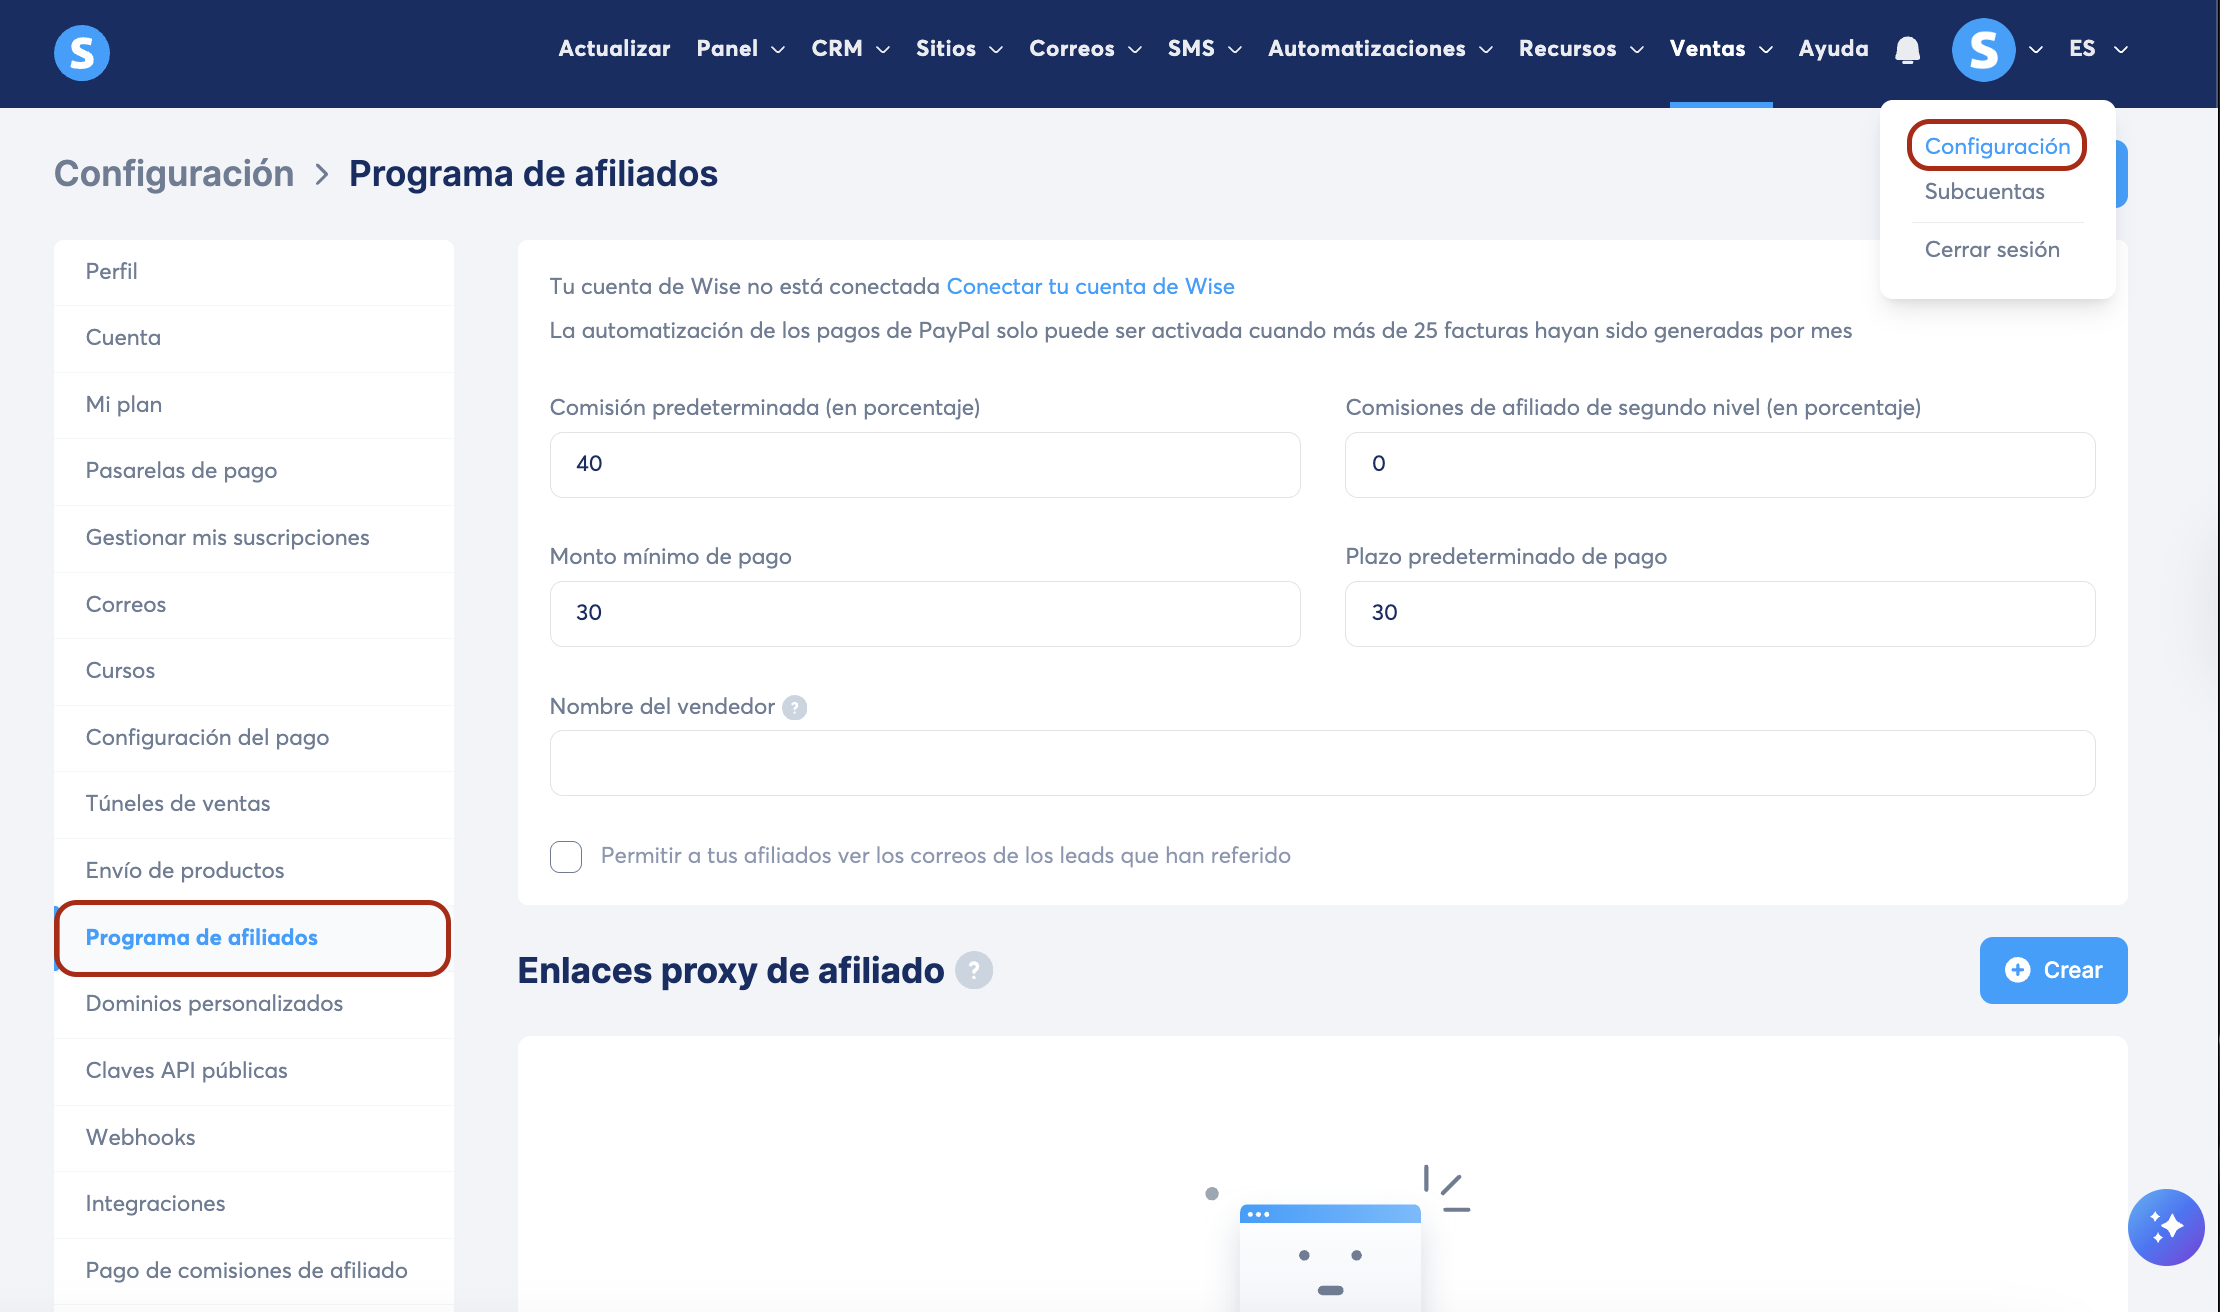This screenshot has height=1312, width=2220.
Task: Enable affiliates viewing referred leads' emails checkbox
Action: tap(566, 856)
